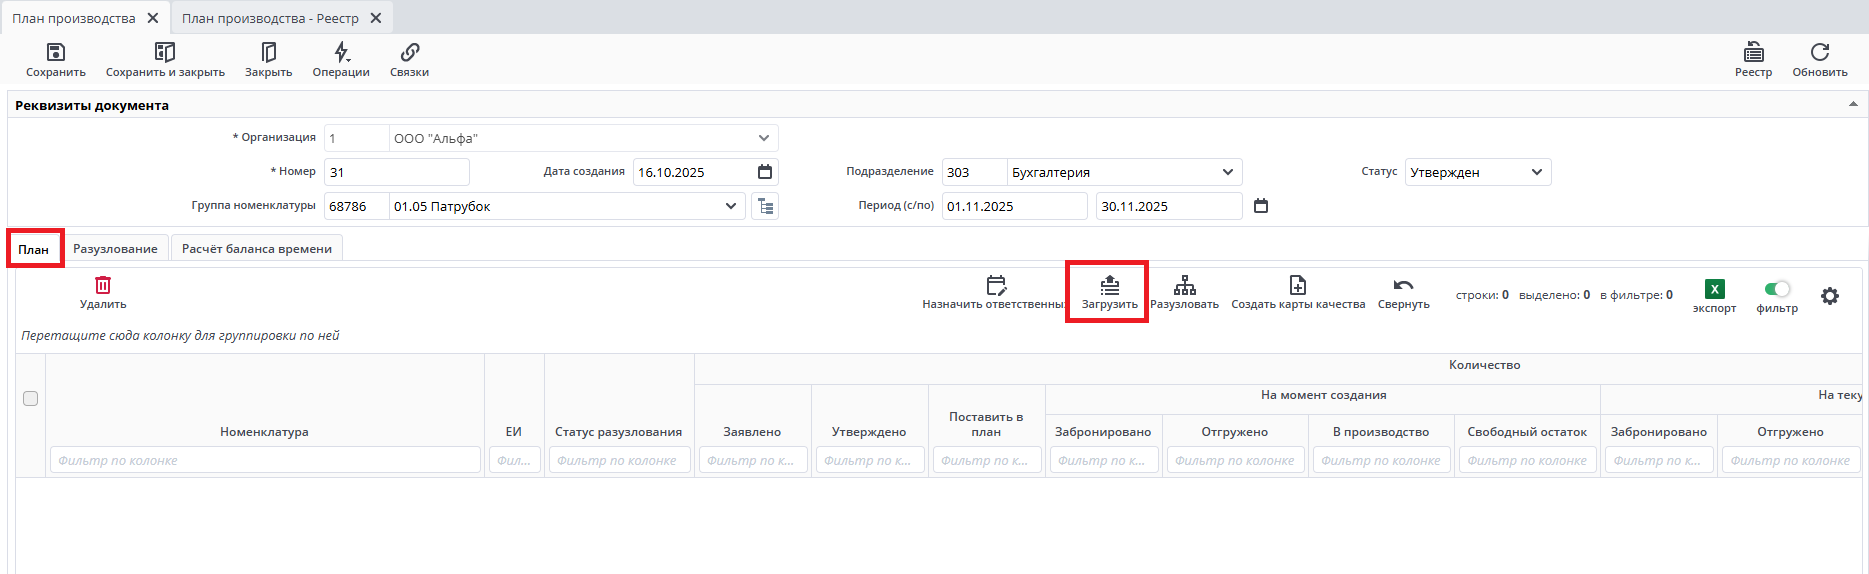The width and height of the screenshot is (1869, 574).
Task: Open the Status (Статус) dropdown
Action: 1536,172
